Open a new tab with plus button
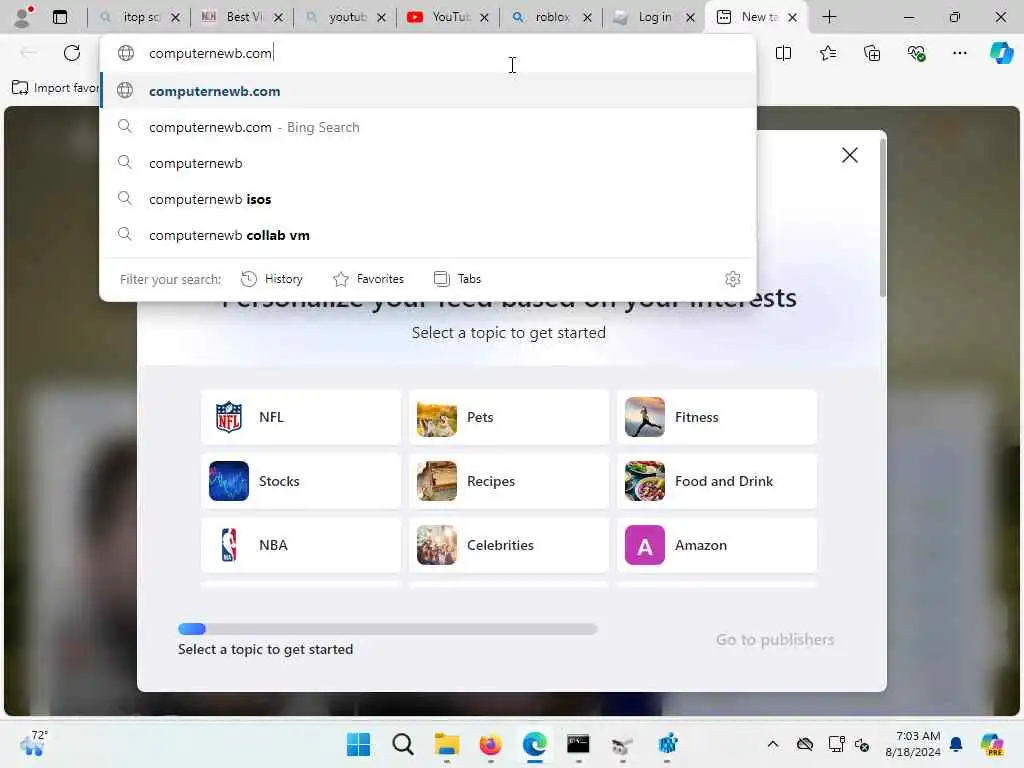Image resolution: width=1024 pixels, height=768 pixels. (829, 17)
